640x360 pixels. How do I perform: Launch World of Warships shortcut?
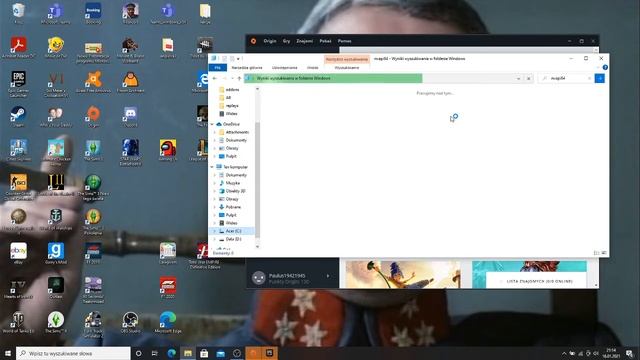point(56,219)
